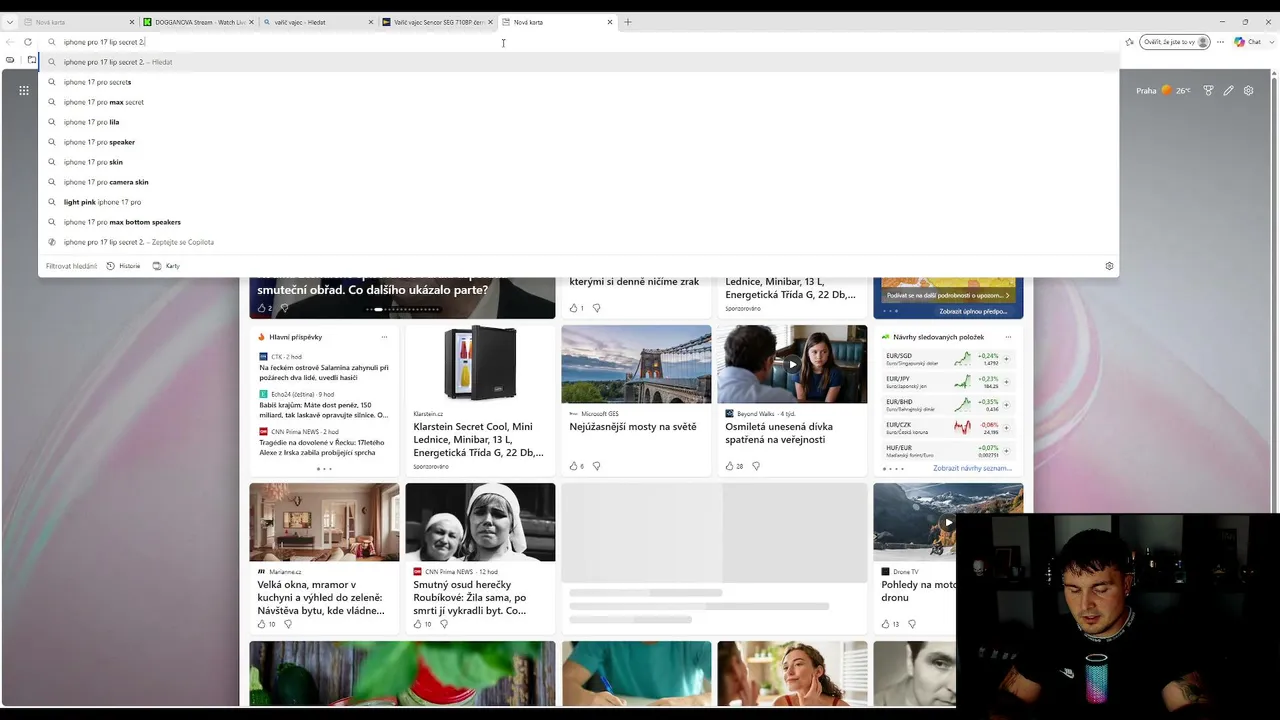Screen dimensions: 1280x720
Task: Select suggestion 'iphone 17 pro max bottom speakers'
Action: pyautogui.click(x=579, y=222)
